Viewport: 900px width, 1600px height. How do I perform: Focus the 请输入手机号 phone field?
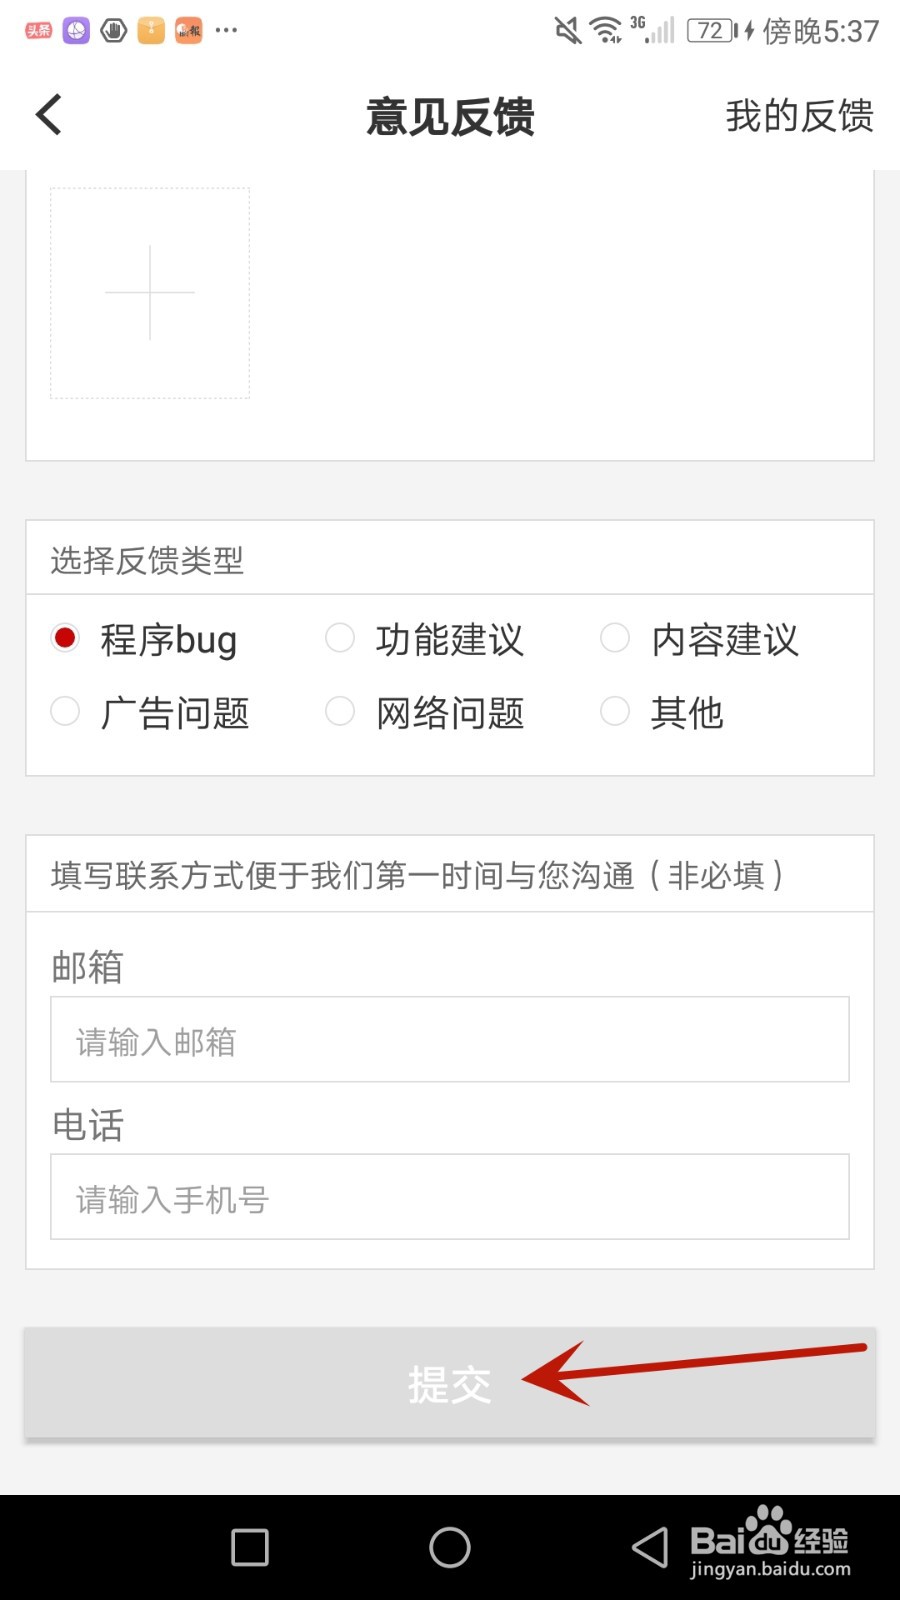(450, 1197)
